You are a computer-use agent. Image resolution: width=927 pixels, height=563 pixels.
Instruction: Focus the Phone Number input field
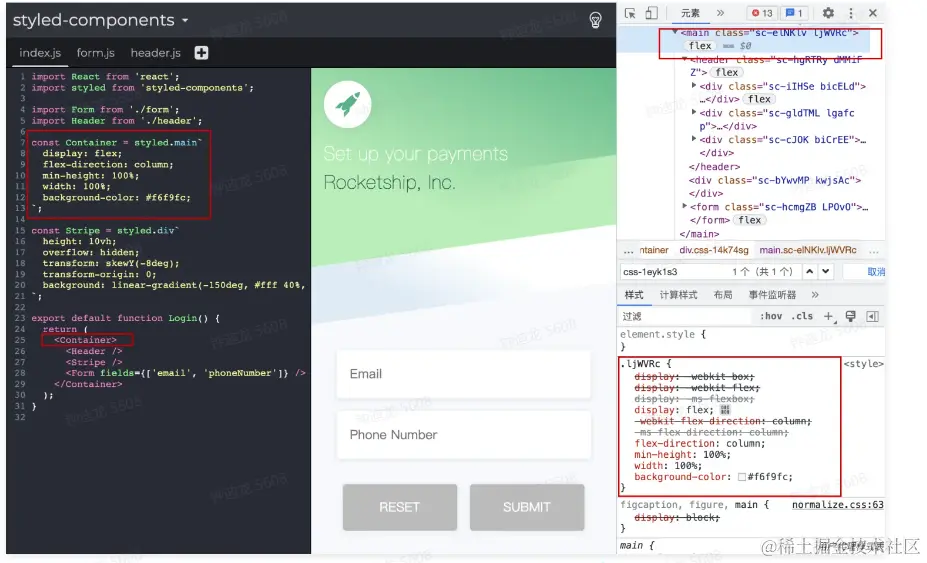pos(464,435)
